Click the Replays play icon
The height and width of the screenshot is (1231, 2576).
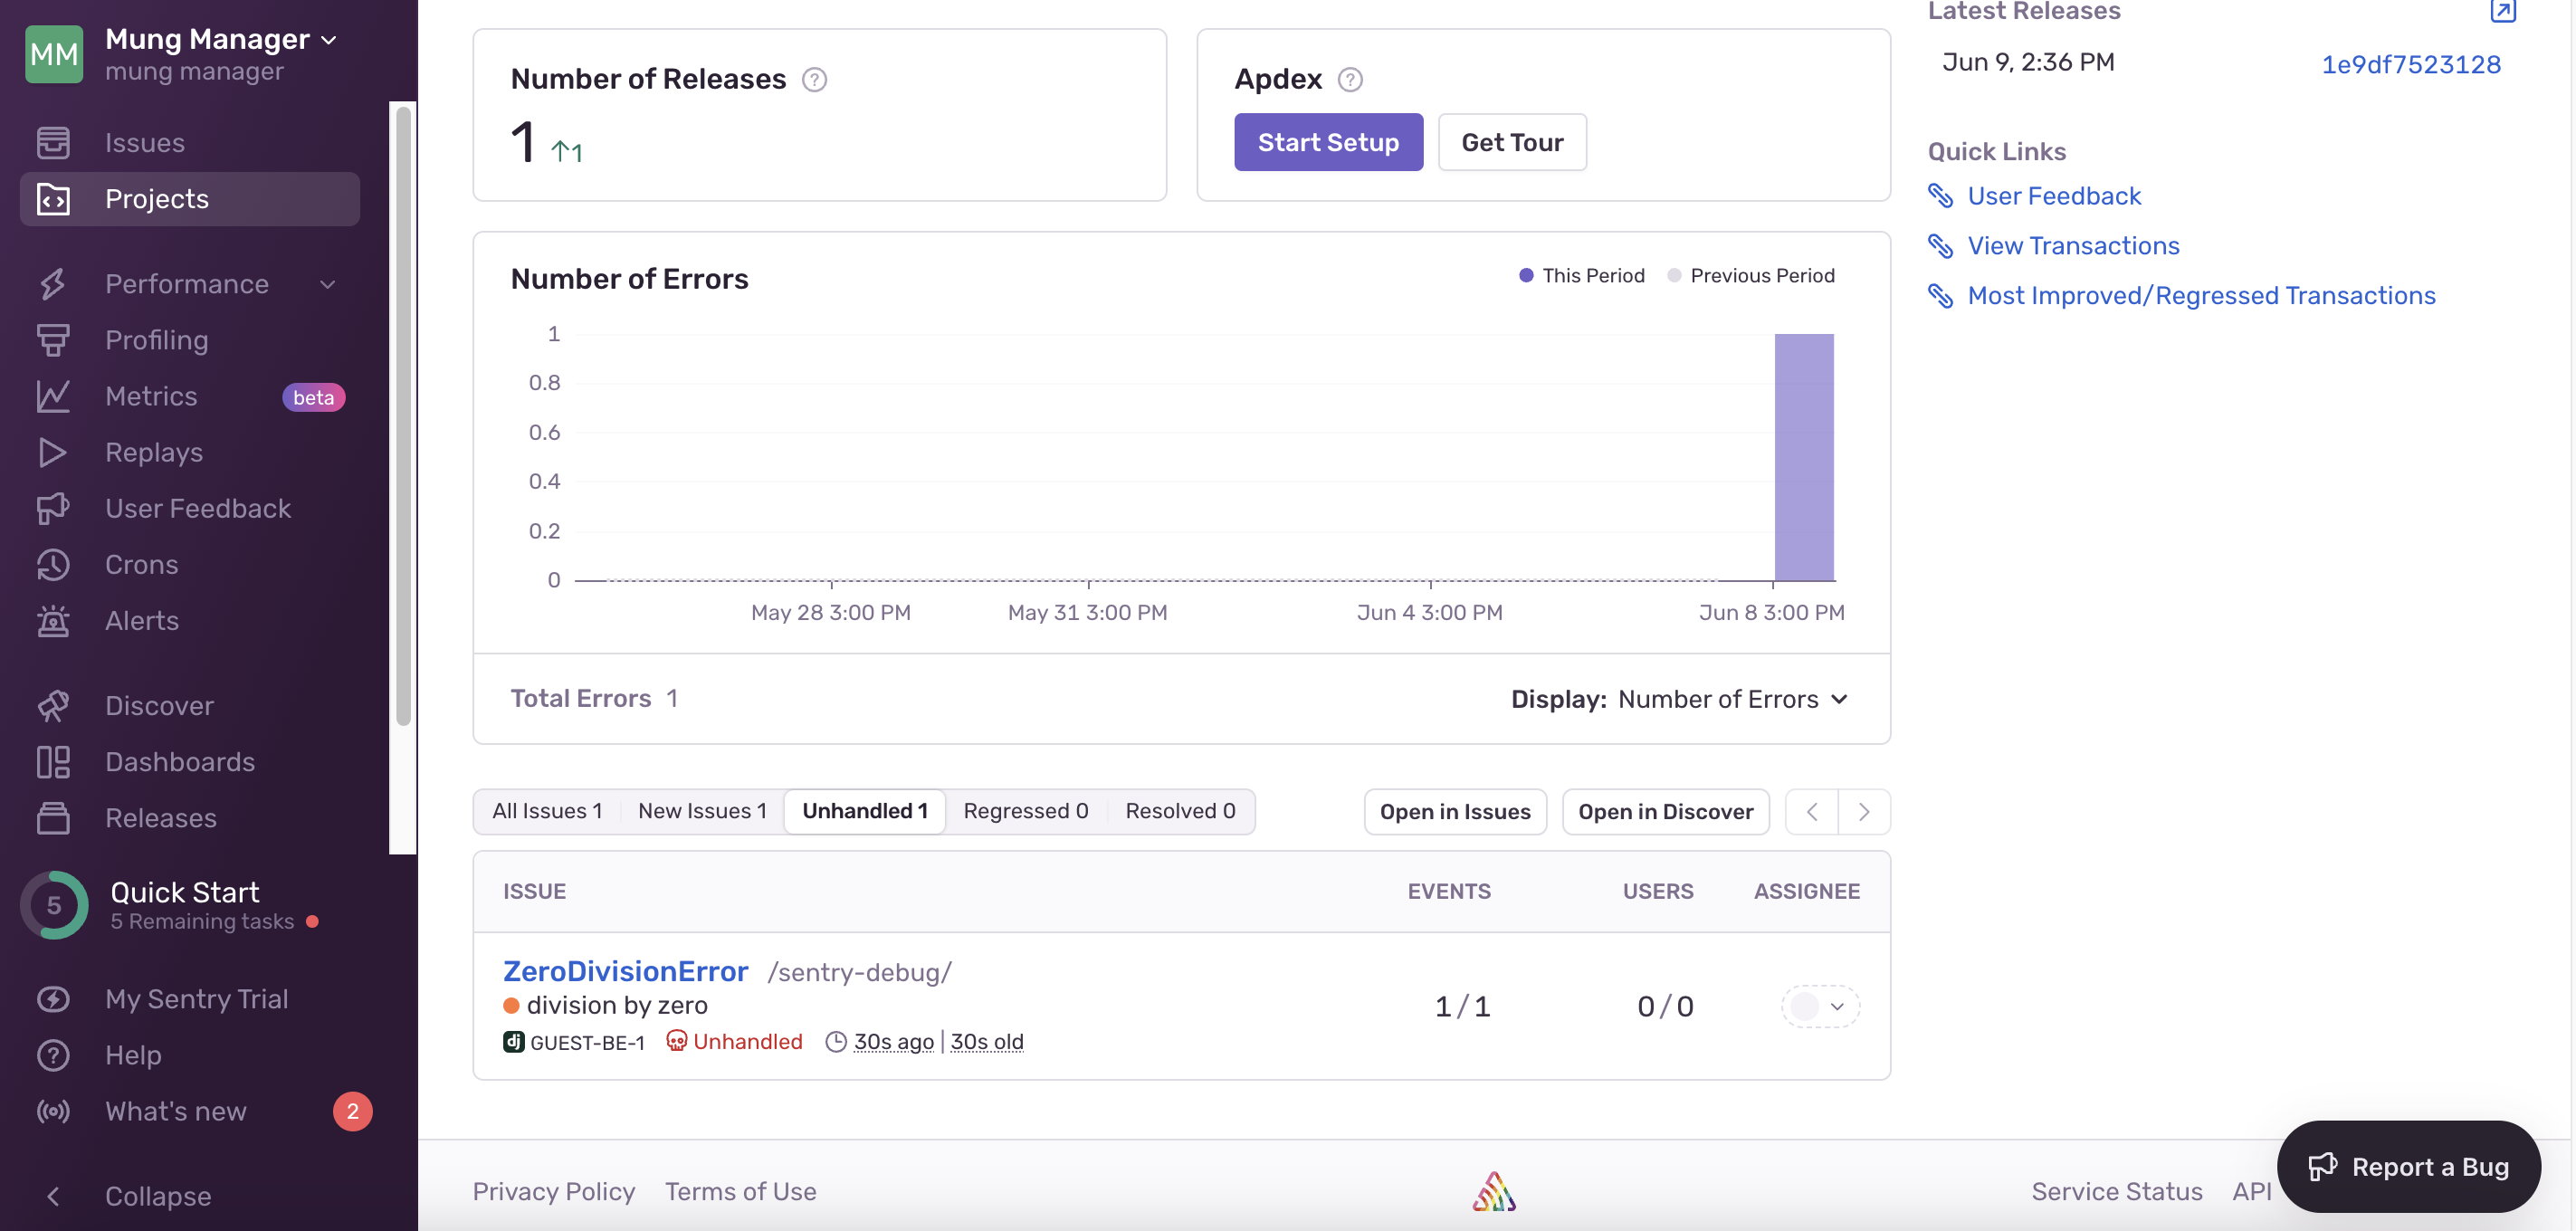pyautogui.click(x=53, y=453)
